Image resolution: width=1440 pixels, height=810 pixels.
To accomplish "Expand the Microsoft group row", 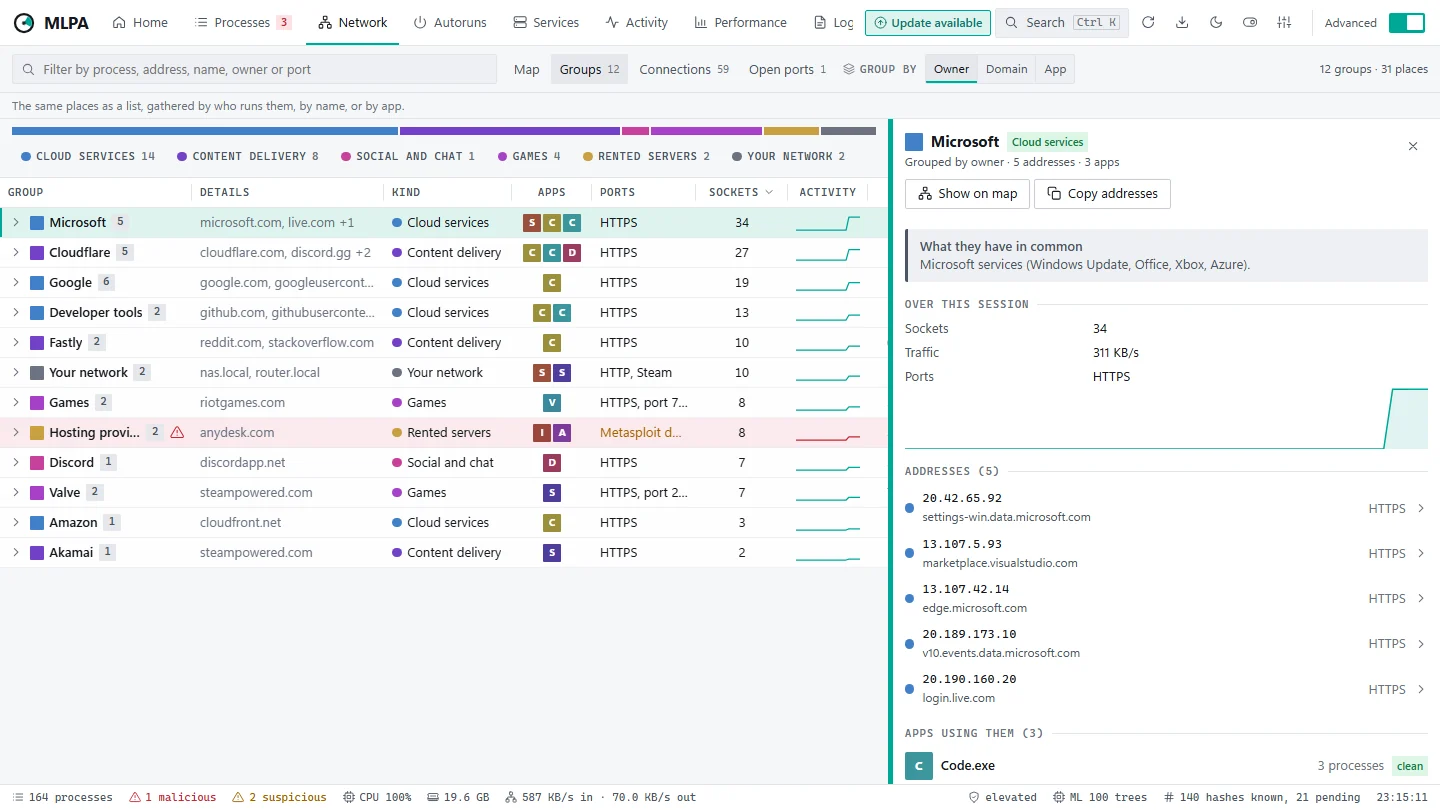I will click(x=16, y=222).
